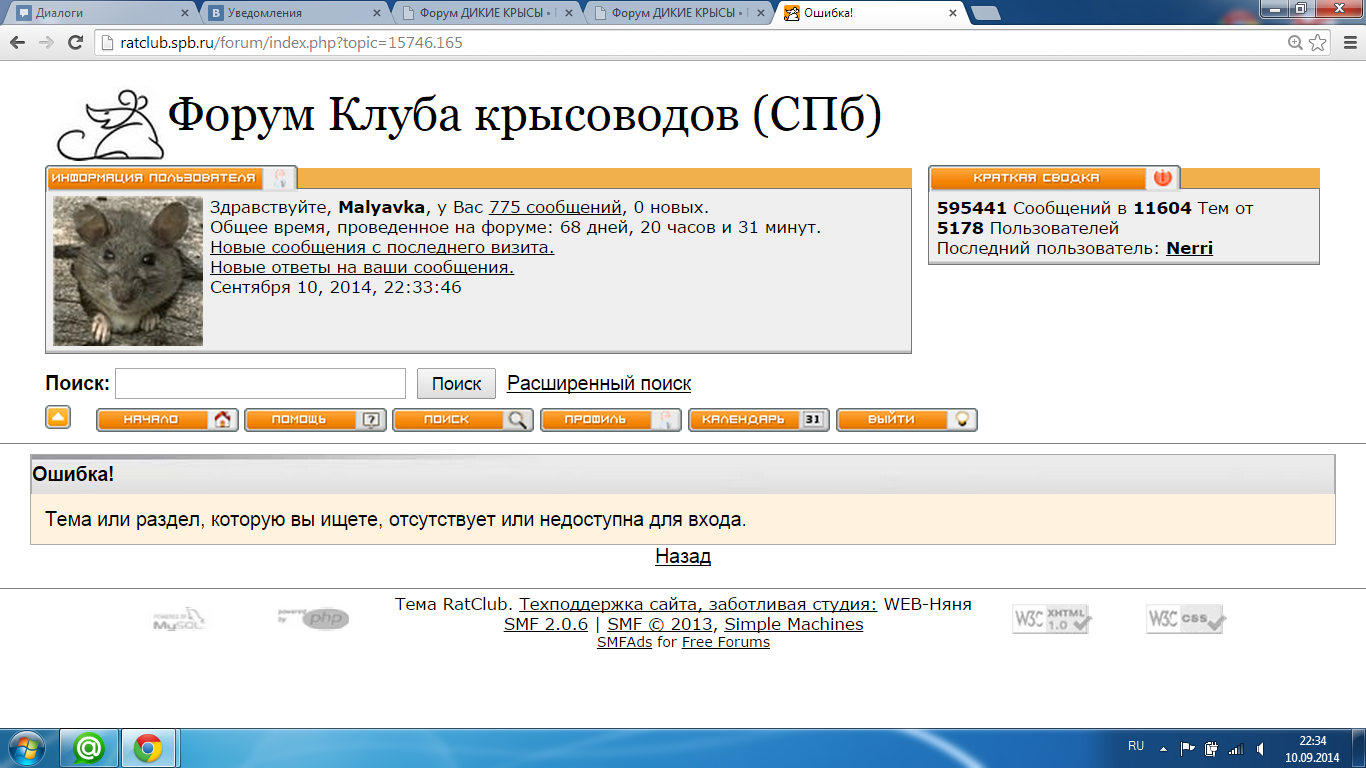This screenshot has height=768, width=1366.
Task: Open the Расширенный поиск link
Action: point(598,384)
